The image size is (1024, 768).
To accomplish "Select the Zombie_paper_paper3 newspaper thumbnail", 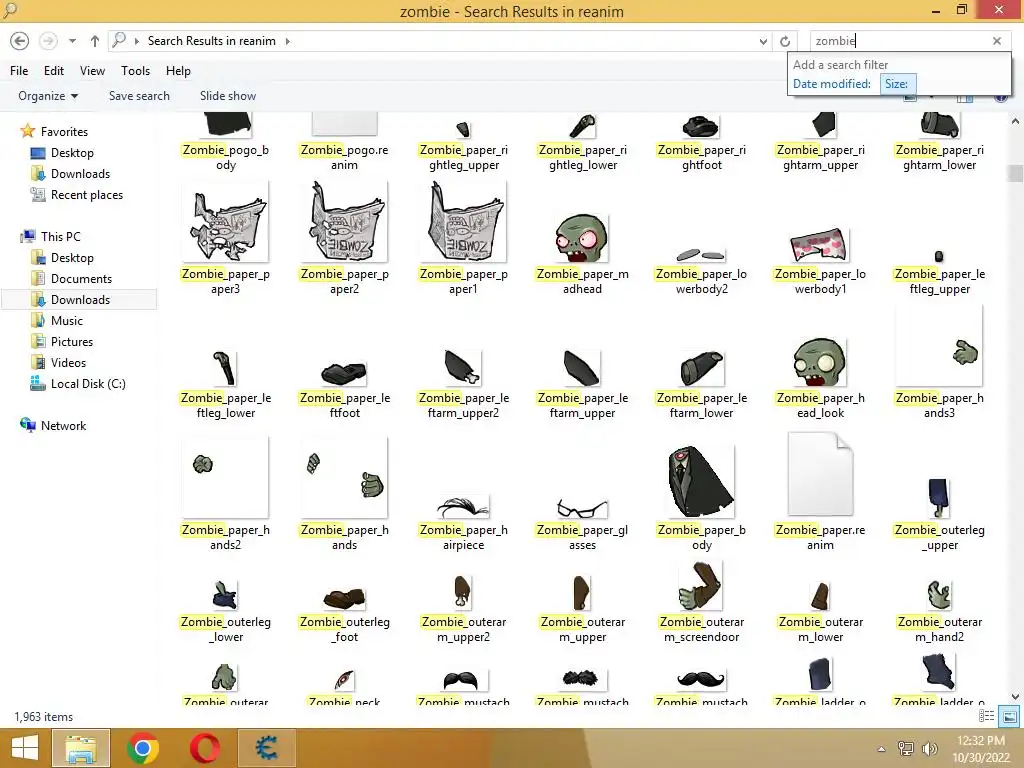I will 226,223.
